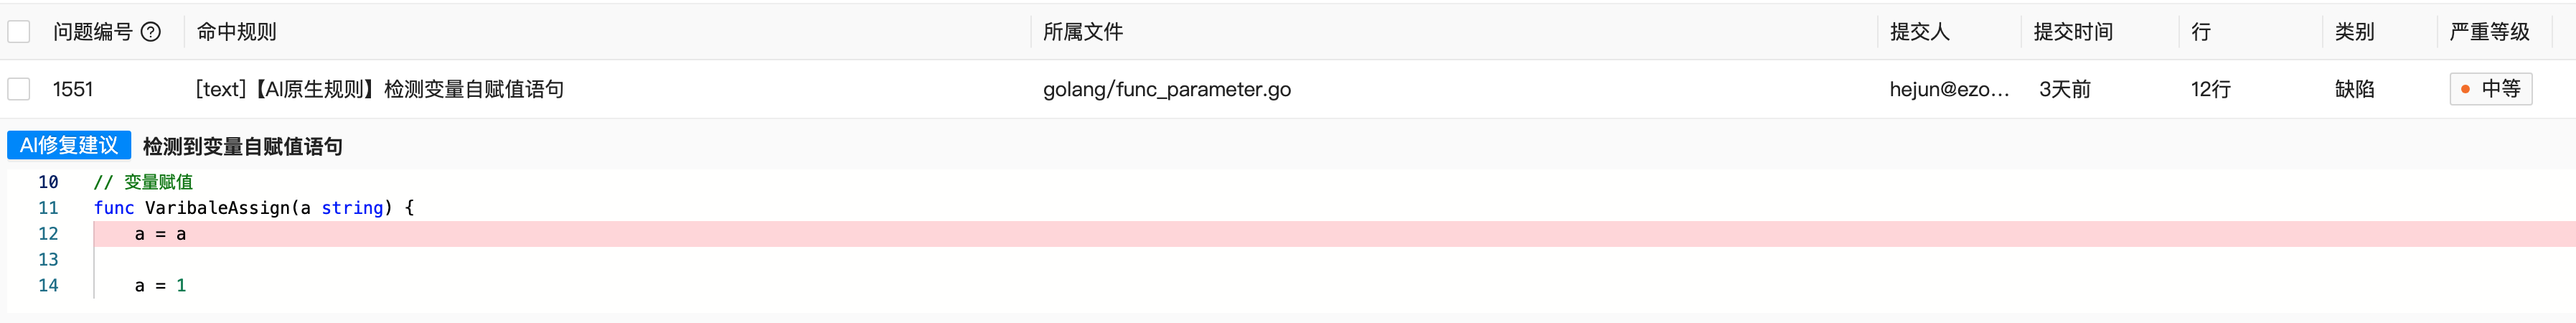Click submitter hejun@ezo… cell

click(1949, 89)
